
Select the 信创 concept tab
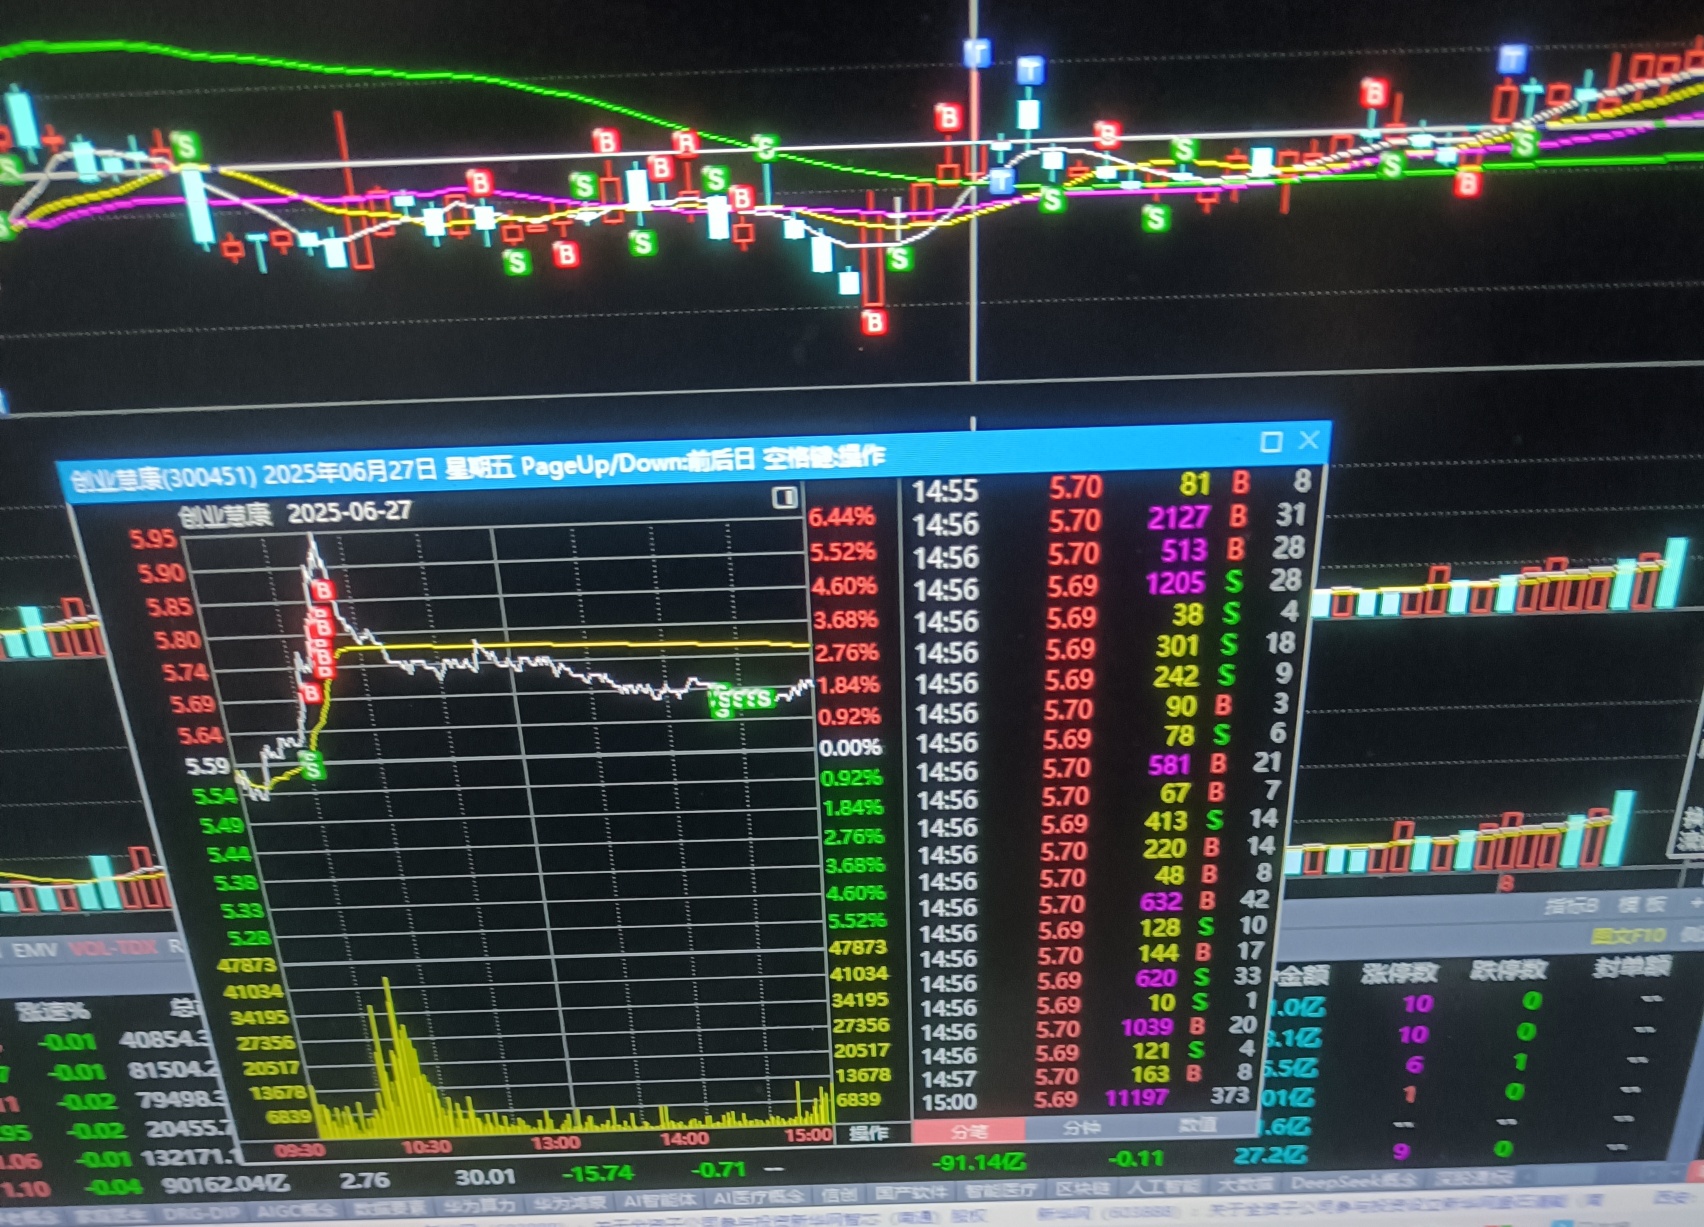(838, 1194)
